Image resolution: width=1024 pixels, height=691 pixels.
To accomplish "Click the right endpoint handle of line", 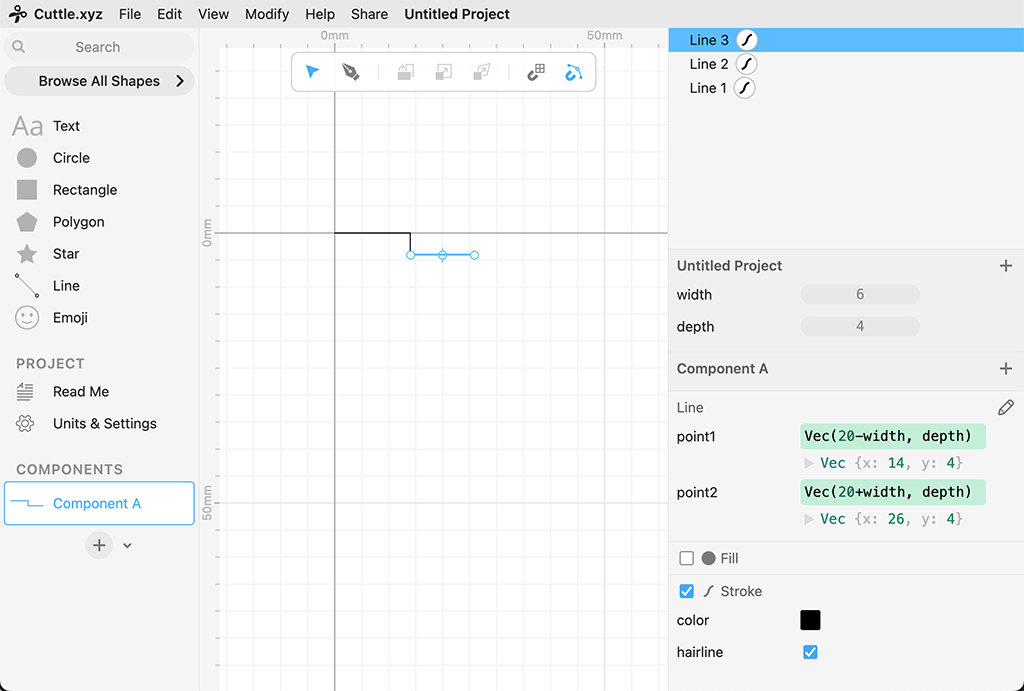I will (x=475, y=255).
